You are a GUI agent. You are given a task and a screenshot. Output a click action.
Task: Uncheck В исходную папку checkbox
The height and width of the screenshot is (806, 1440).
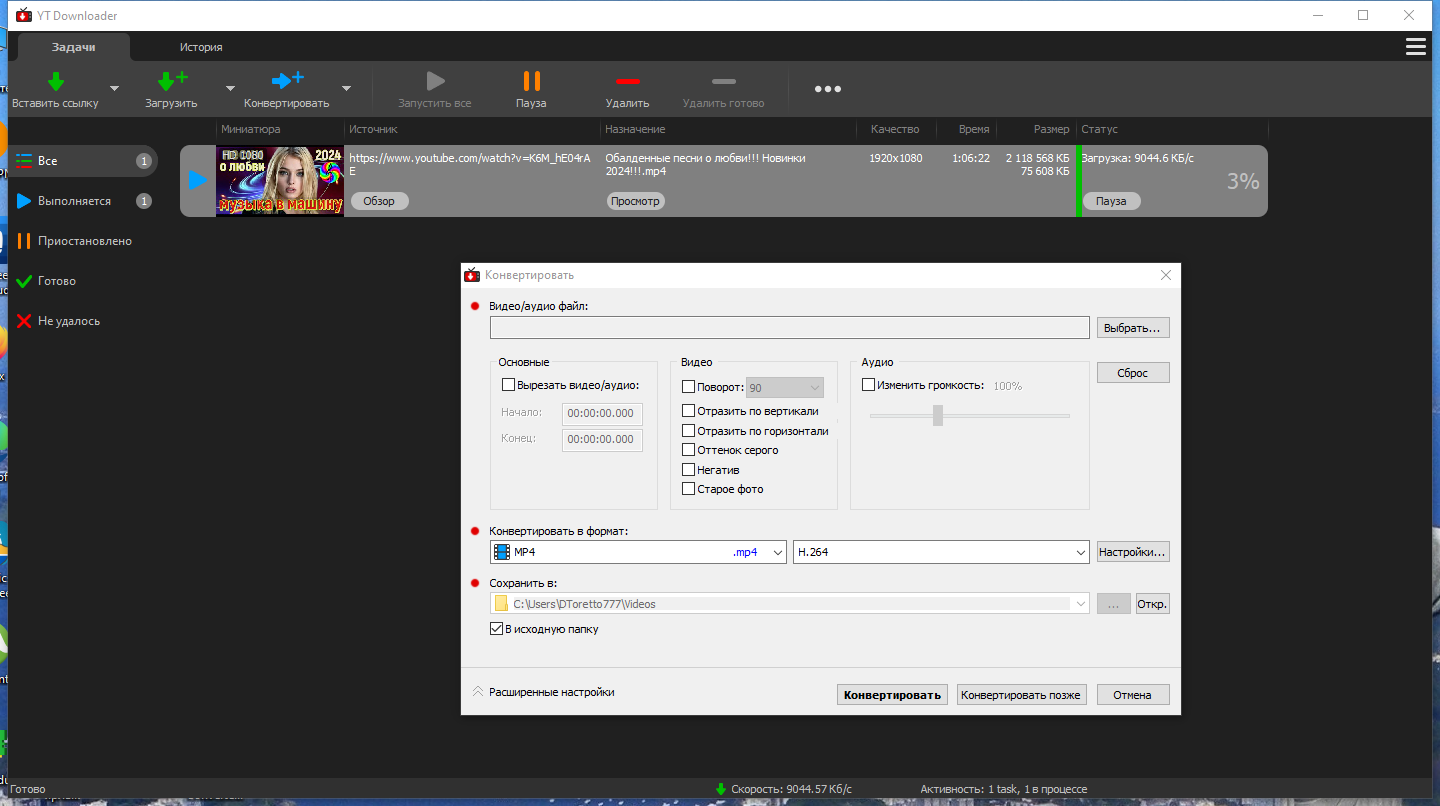coord(496,629)
